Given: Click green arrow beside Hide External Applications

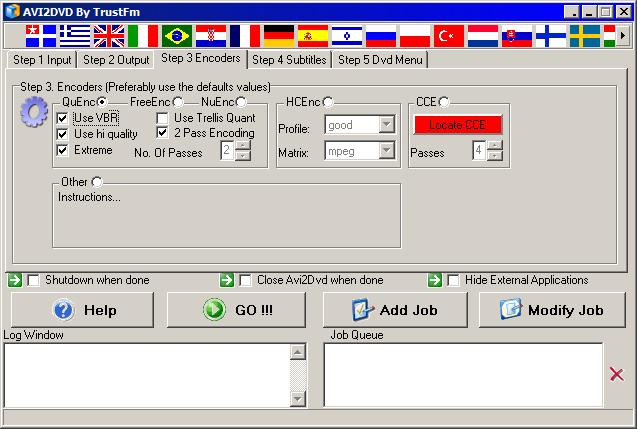Looking at the screenshot, I should [x=435, y=280].
